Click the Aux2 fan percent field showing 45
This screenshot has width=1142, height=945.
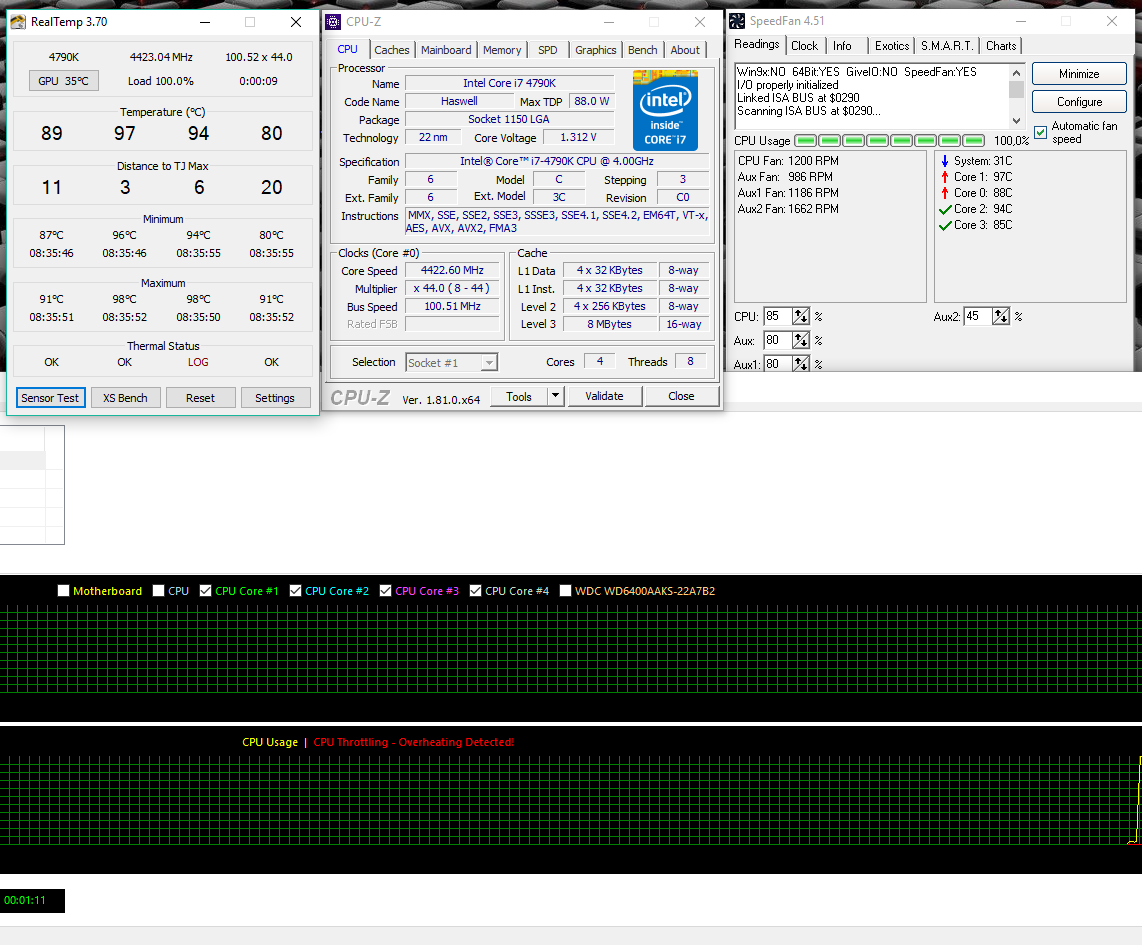[978, 316]
